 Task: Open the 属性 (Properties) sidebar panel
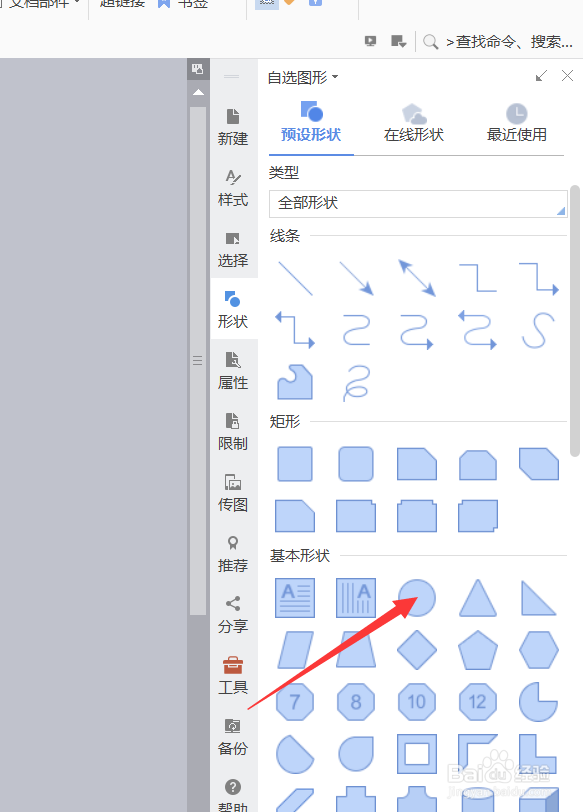pyautogui.click(x=233, y=371)
